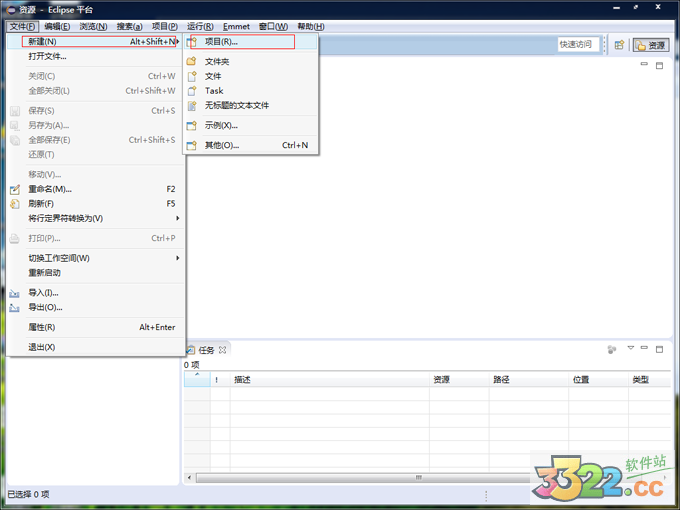
Task: Click the icon beside 无标题的文本文件
Action: coord(192,105)
